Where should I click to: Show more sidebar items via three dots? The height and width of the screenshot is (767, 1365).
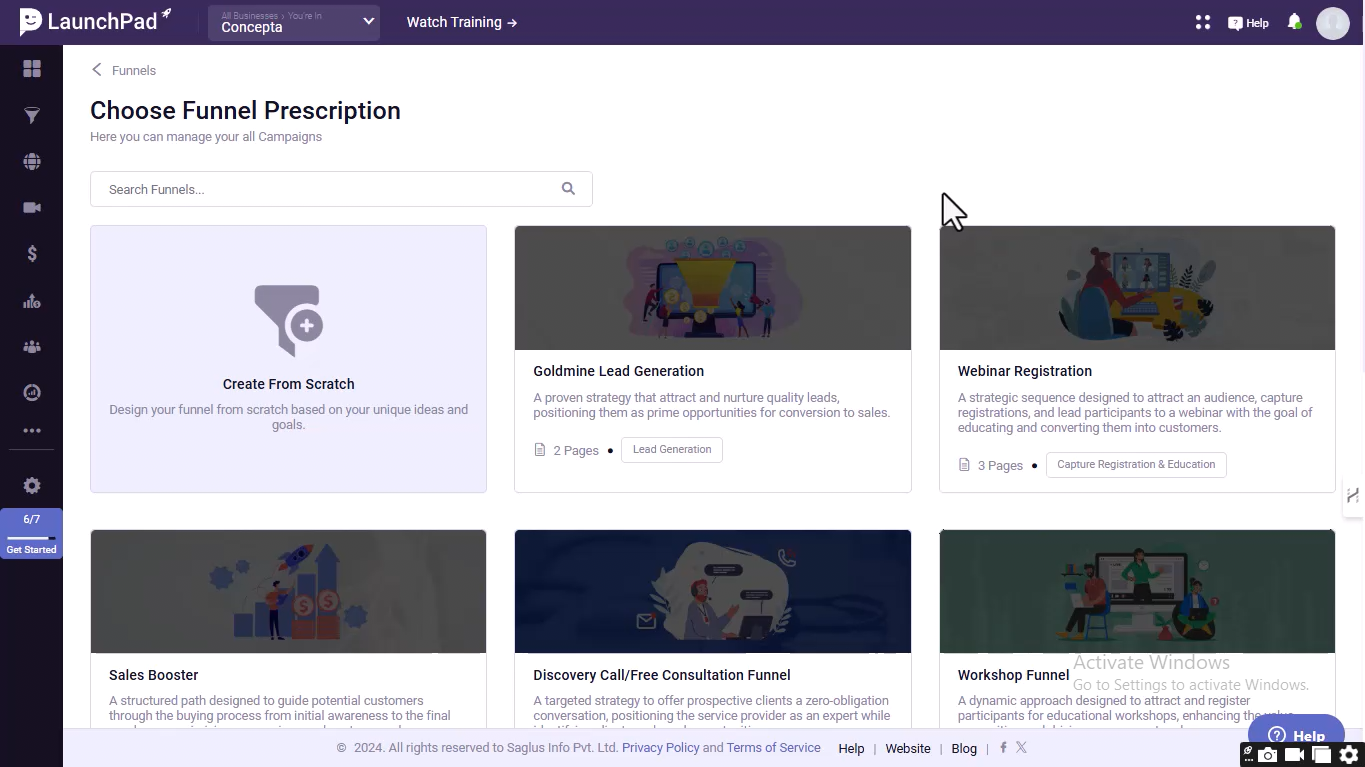[x=32, y=431]
